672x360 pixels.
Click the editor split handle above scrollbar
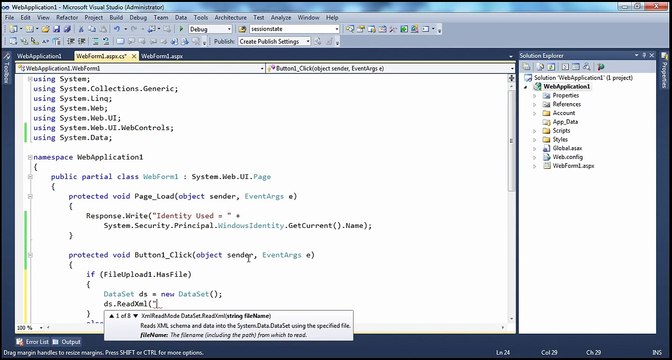511,78
